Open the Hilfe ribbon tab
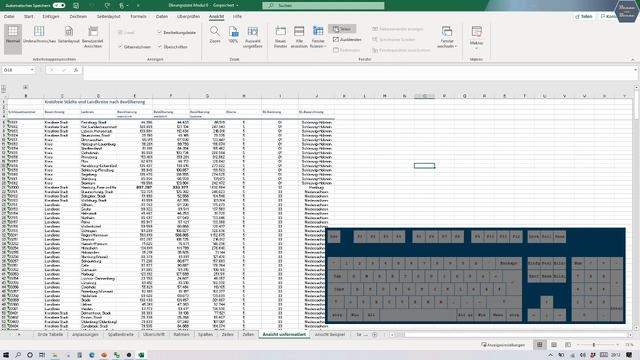The height and width of the screenshot is (360, 640). [x=237, y=17]
